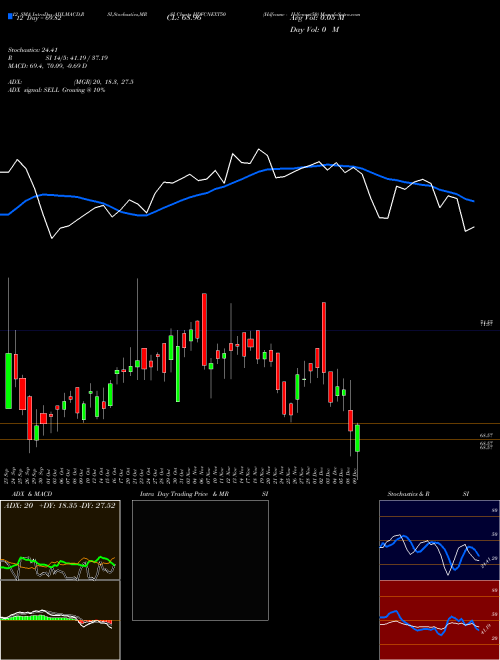
Task: Select 'ADX signal: SELL Growing @ 10%' text
Action: click(56, 90)
